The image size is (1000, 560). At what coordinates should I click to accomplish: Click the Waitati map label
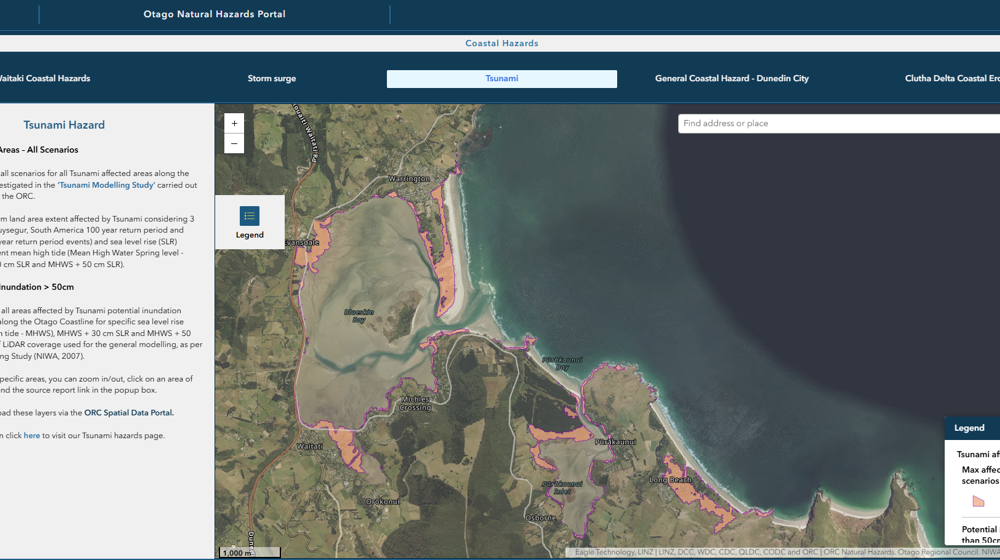pos(309,446)
